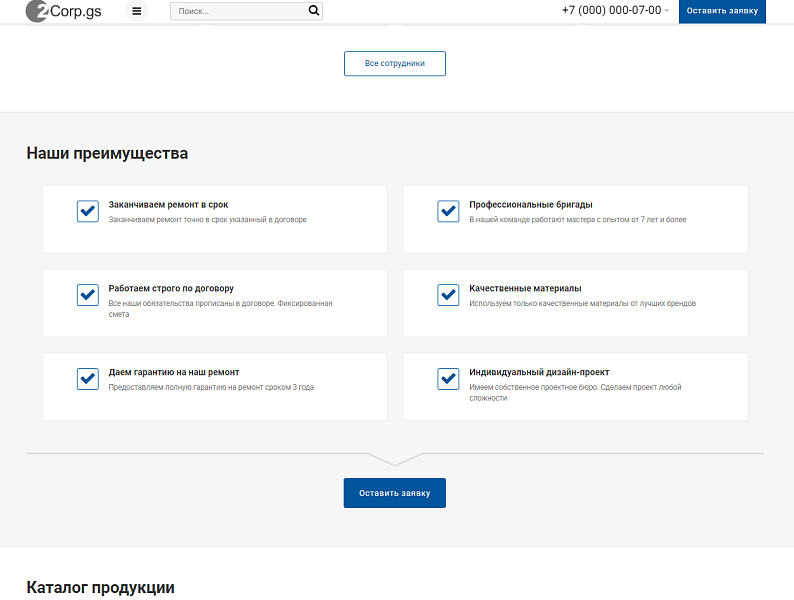Click checkmark icon beside Индивидуальный дизайн-проект
The height and width of the screenshot is (600, 794).
tap(448, 379)
